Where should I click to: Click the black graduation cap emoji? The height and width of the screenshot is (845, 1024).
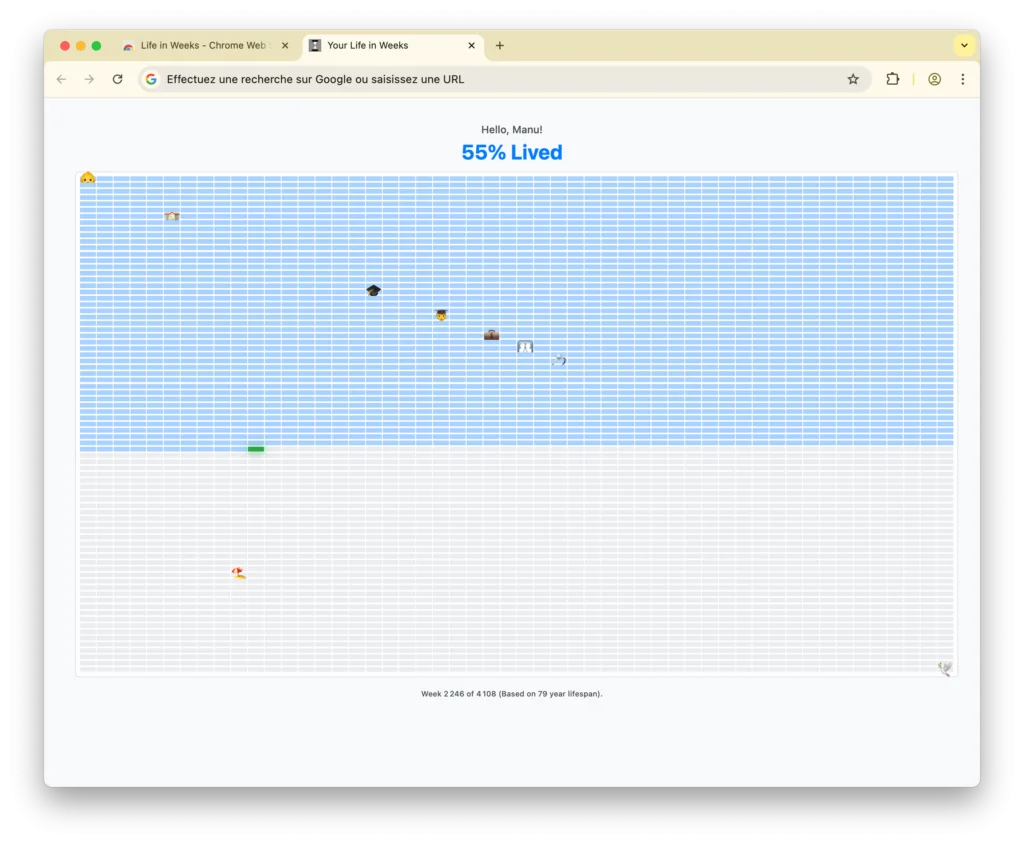pos(374,291)
